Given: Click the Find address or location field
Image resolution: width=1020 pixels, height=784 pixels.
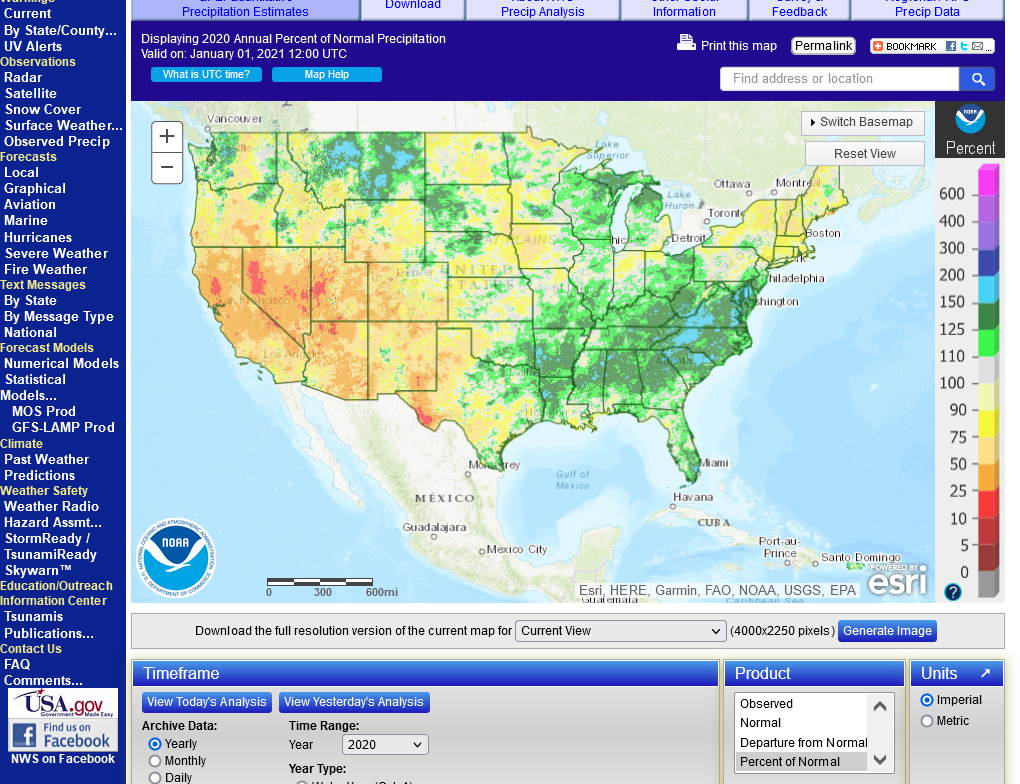Looking at the screenshot, I should coord(839,79).
